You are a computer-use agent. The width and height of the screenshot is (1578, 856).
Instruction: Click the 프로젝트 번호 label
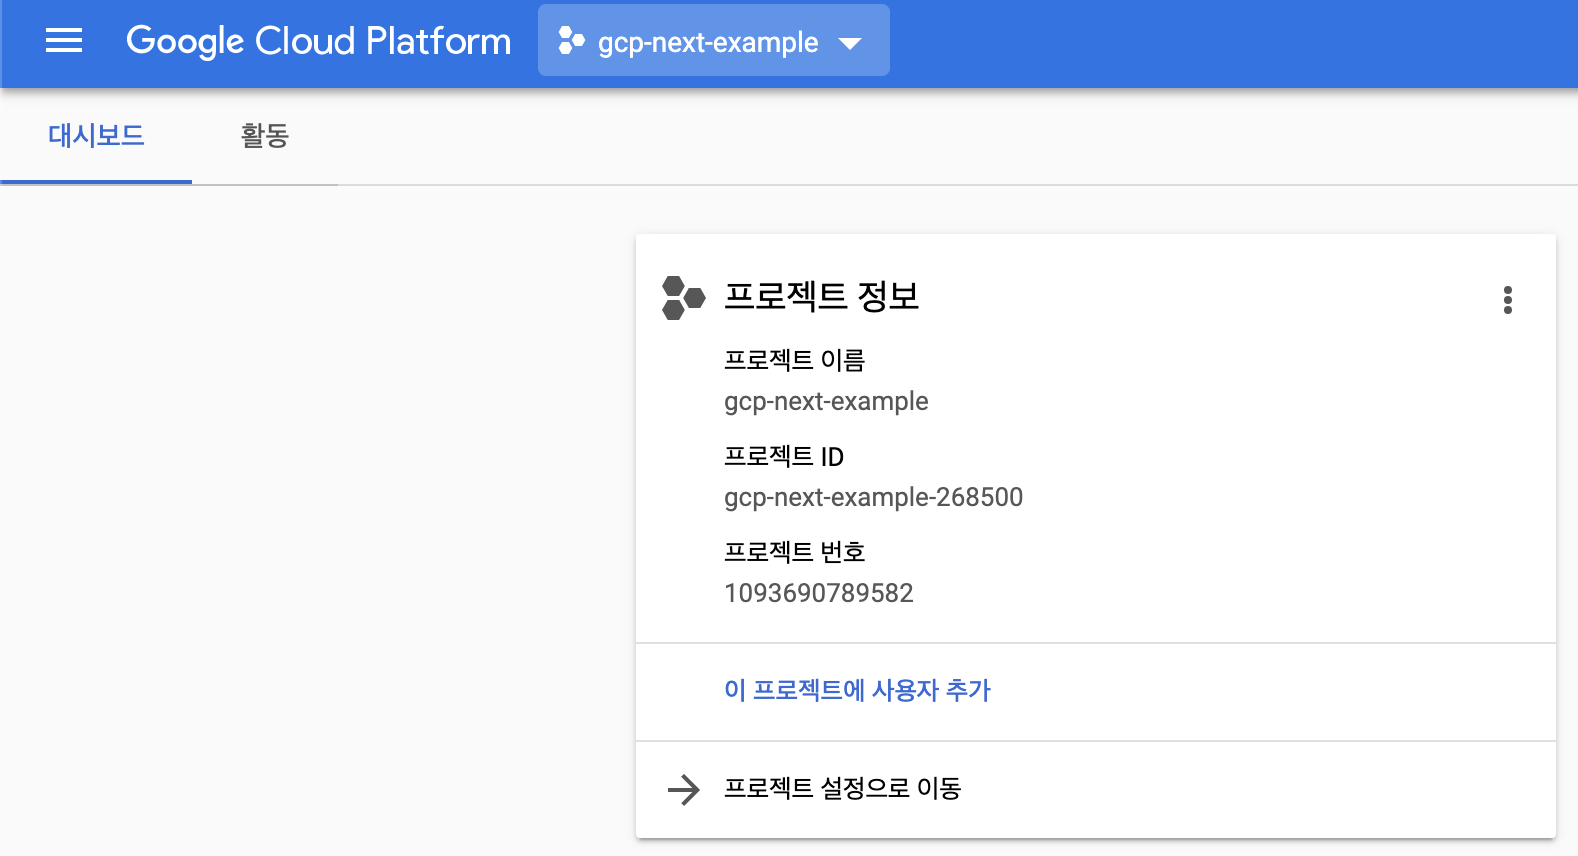tap(794, 552)
